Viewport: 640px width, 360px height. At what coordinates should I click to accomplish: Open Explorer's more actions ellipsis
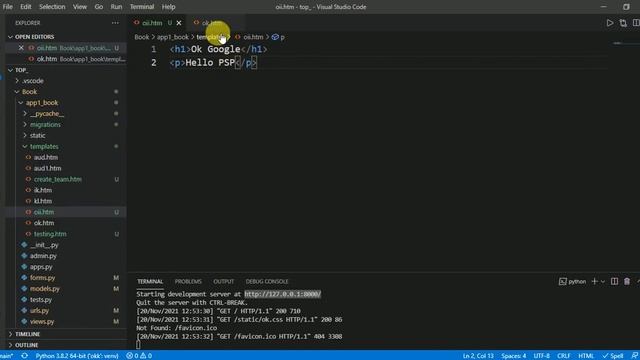(x=115, y=23)
